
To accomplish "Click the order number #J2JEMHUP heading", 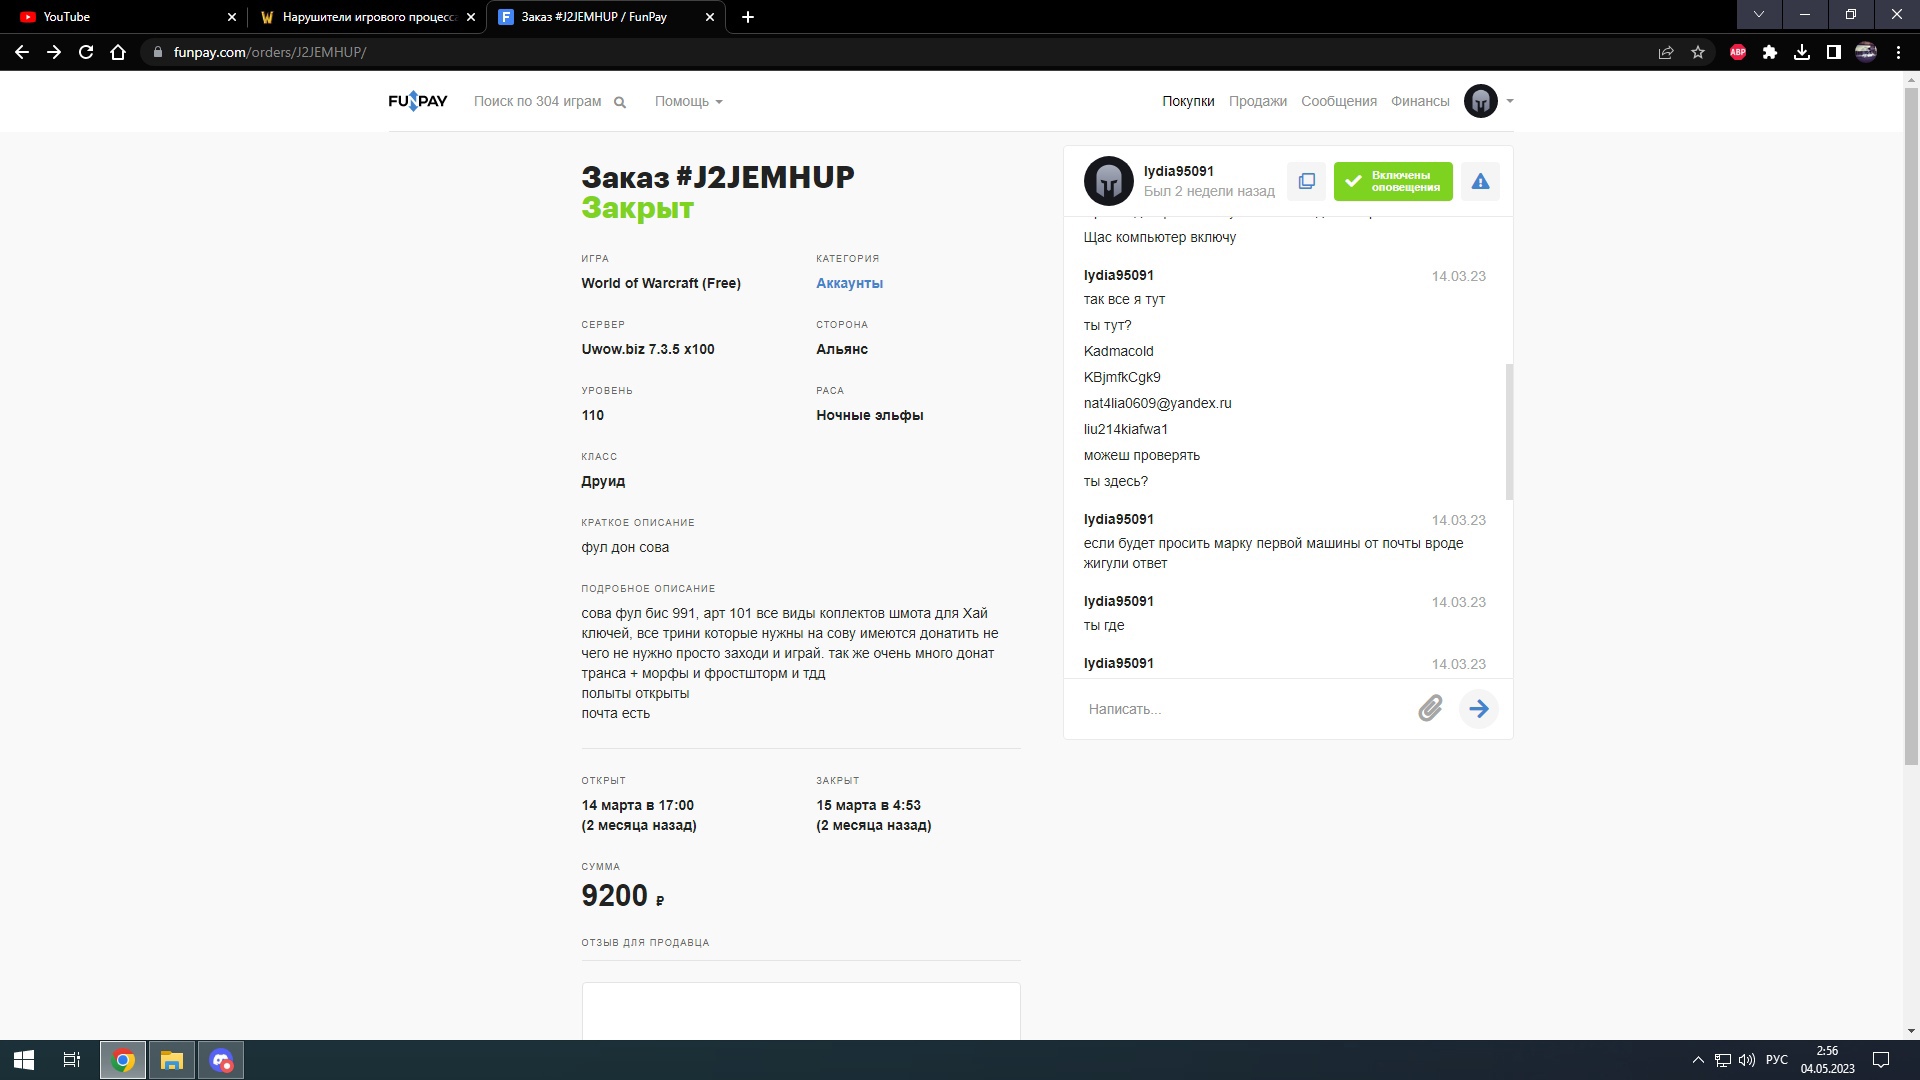I will click(x=765, y=177).
